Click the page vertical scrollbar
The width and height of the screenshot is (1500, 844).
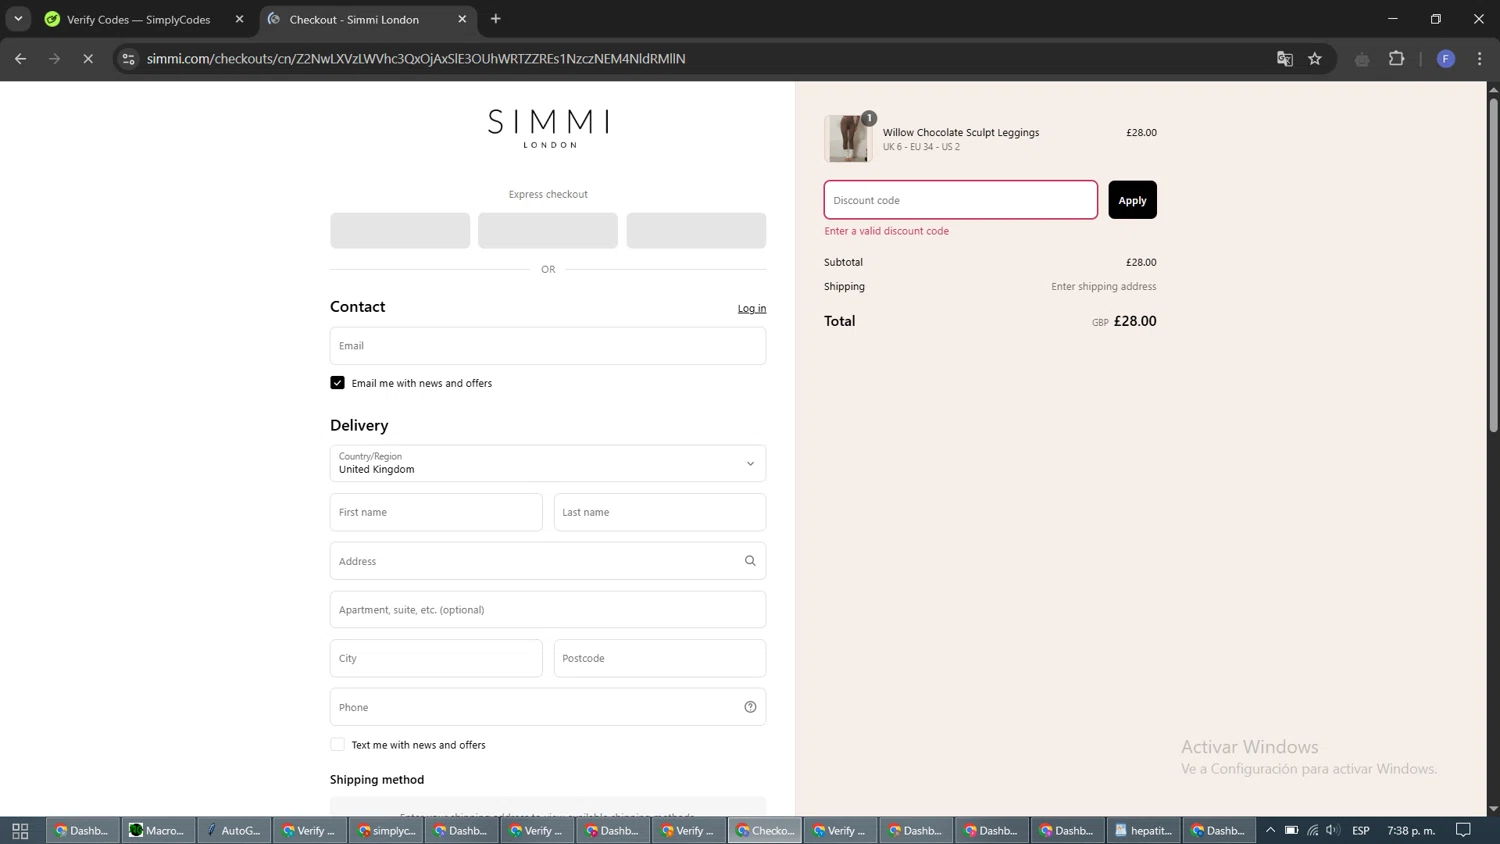pos(1493,264)
